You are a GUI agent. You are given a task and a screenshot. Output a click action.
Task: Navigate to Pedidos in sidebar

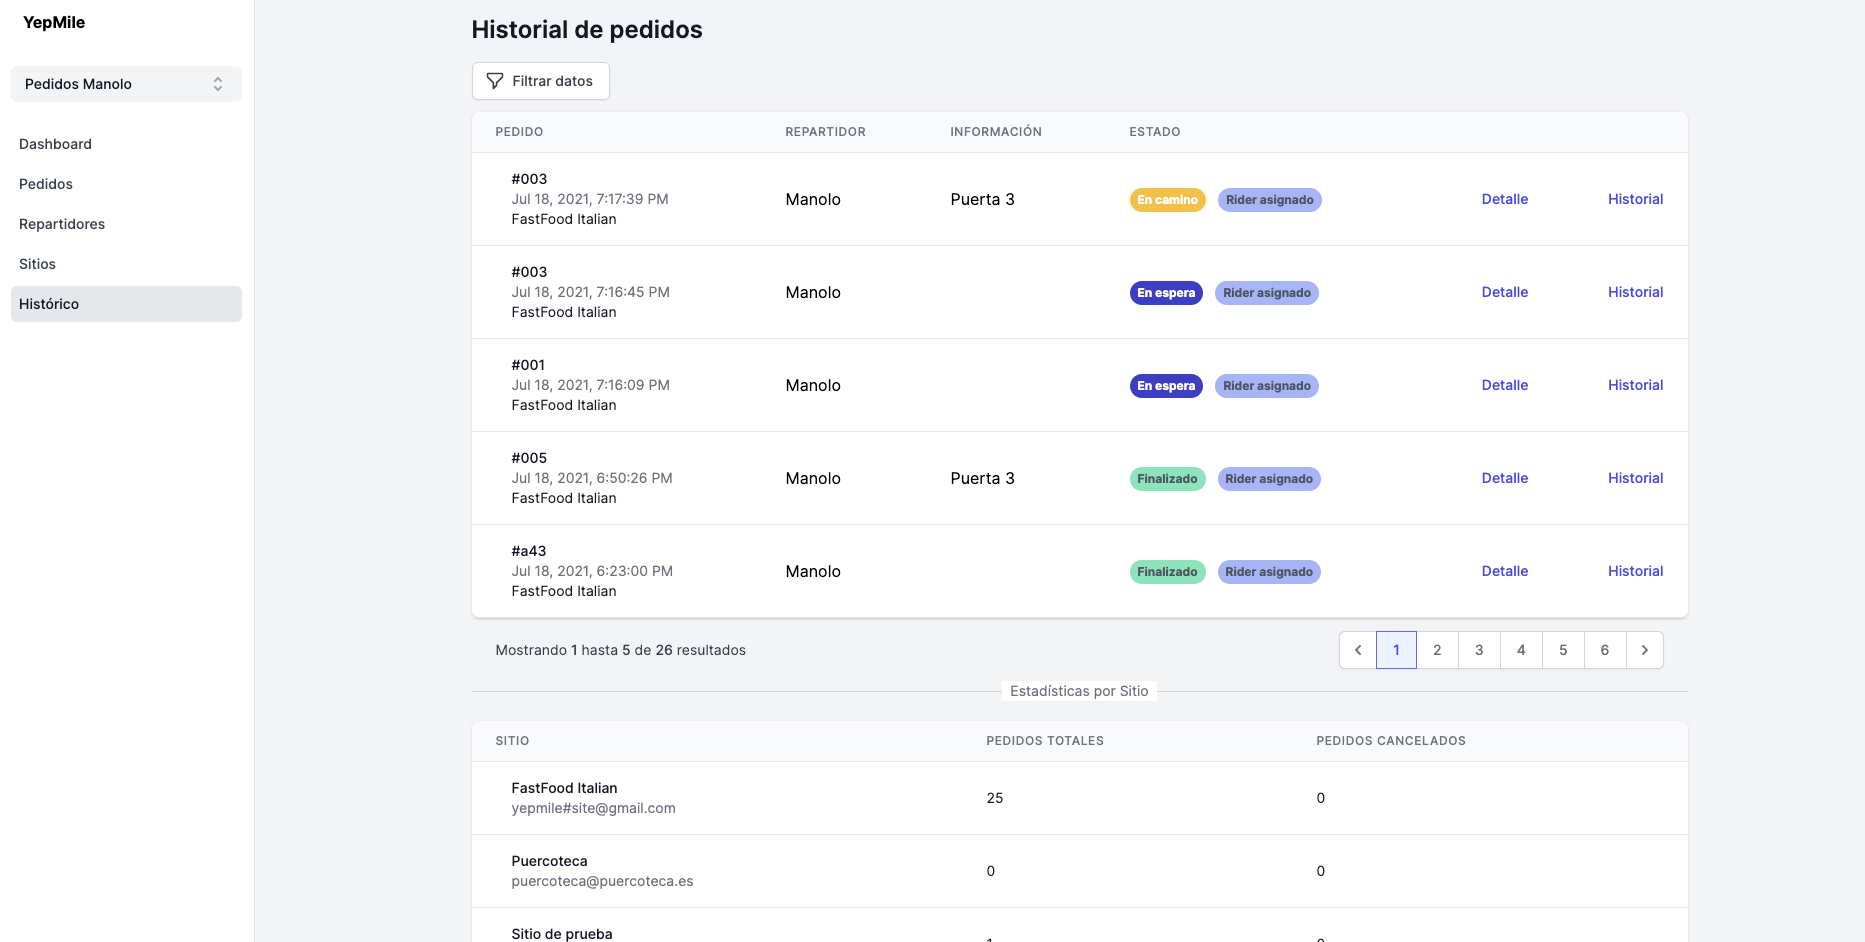pos(46,184)
